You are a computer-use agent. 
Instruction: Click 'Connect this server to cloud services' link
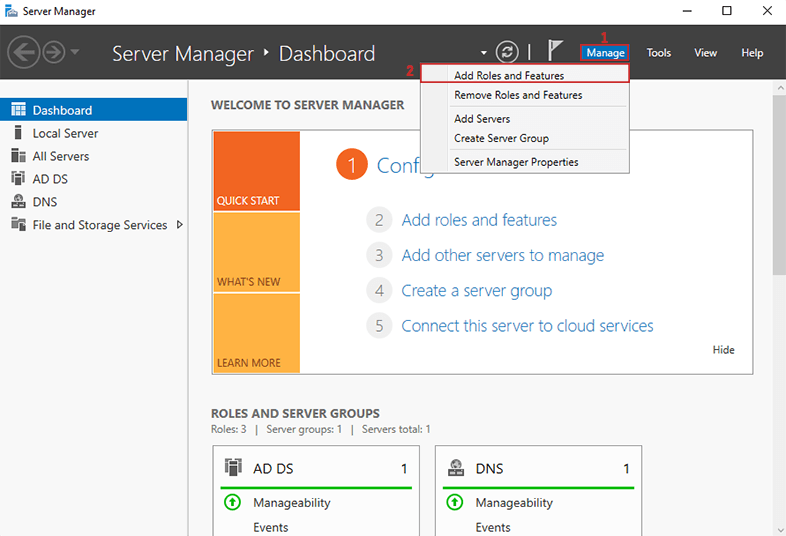527,326
